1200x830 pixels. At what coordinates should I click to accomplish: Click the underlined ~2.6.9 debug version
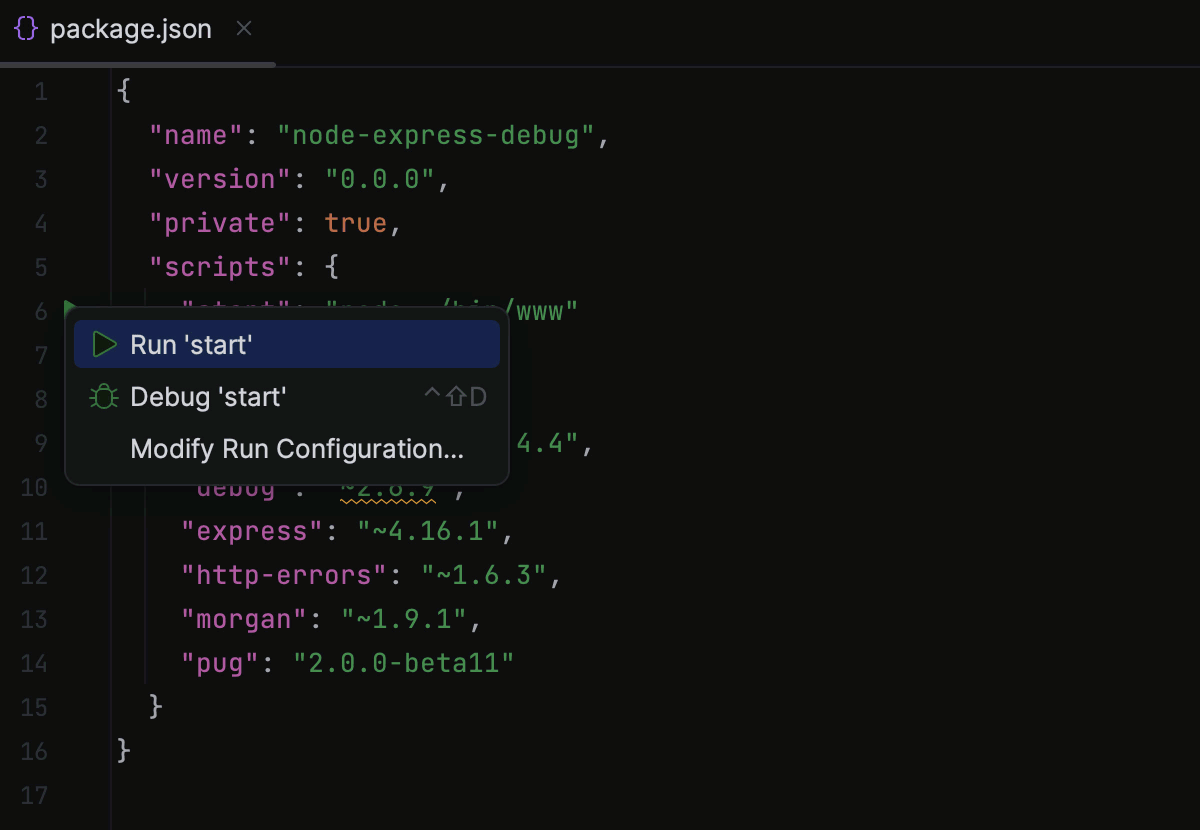388,487
